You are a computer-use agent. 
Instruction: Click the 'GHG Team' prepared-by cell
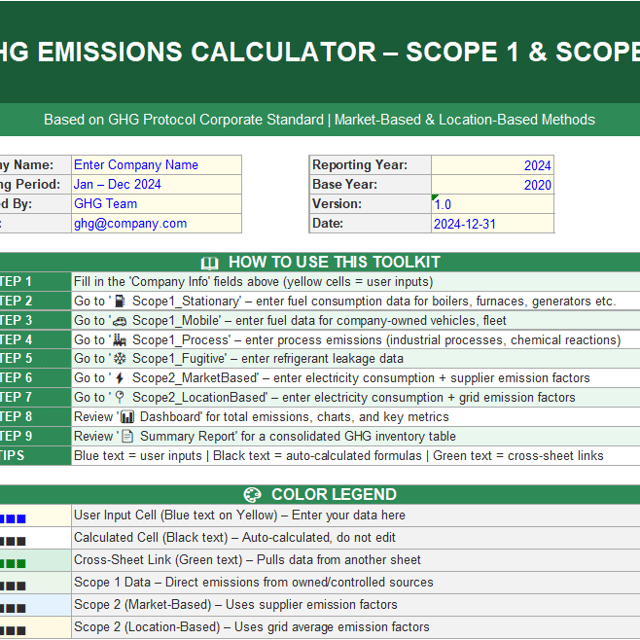[x=156, y=204]
